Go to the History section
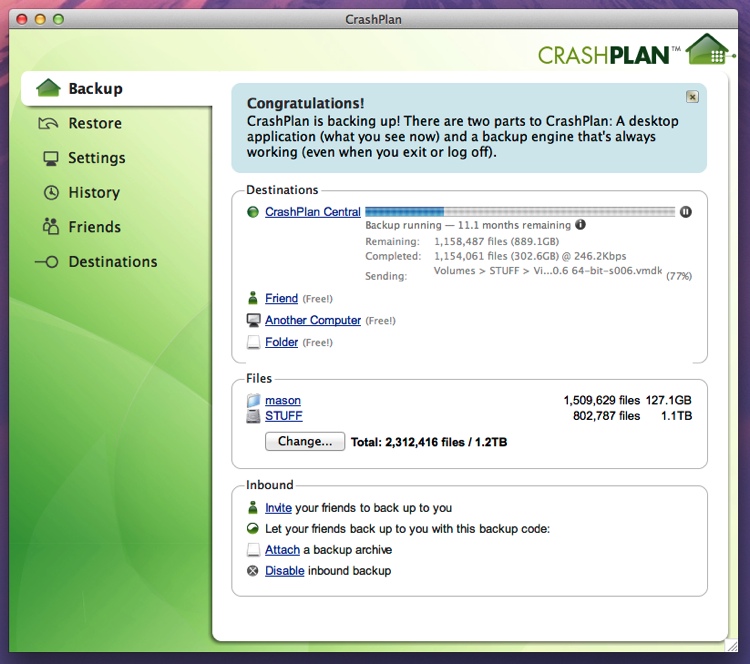This screenshot has height=664, width=750. point(94,192)
